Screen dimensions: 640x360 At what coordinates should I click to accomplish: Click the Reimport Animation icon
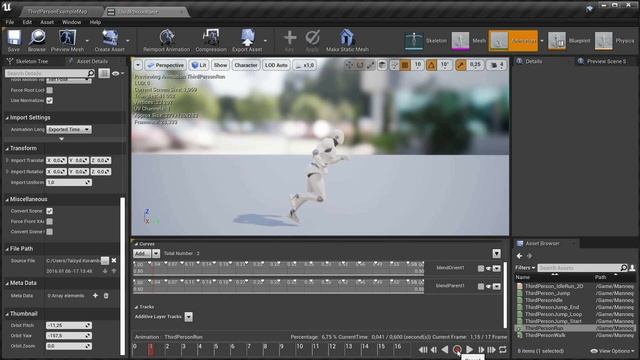(x=167, y=40)
